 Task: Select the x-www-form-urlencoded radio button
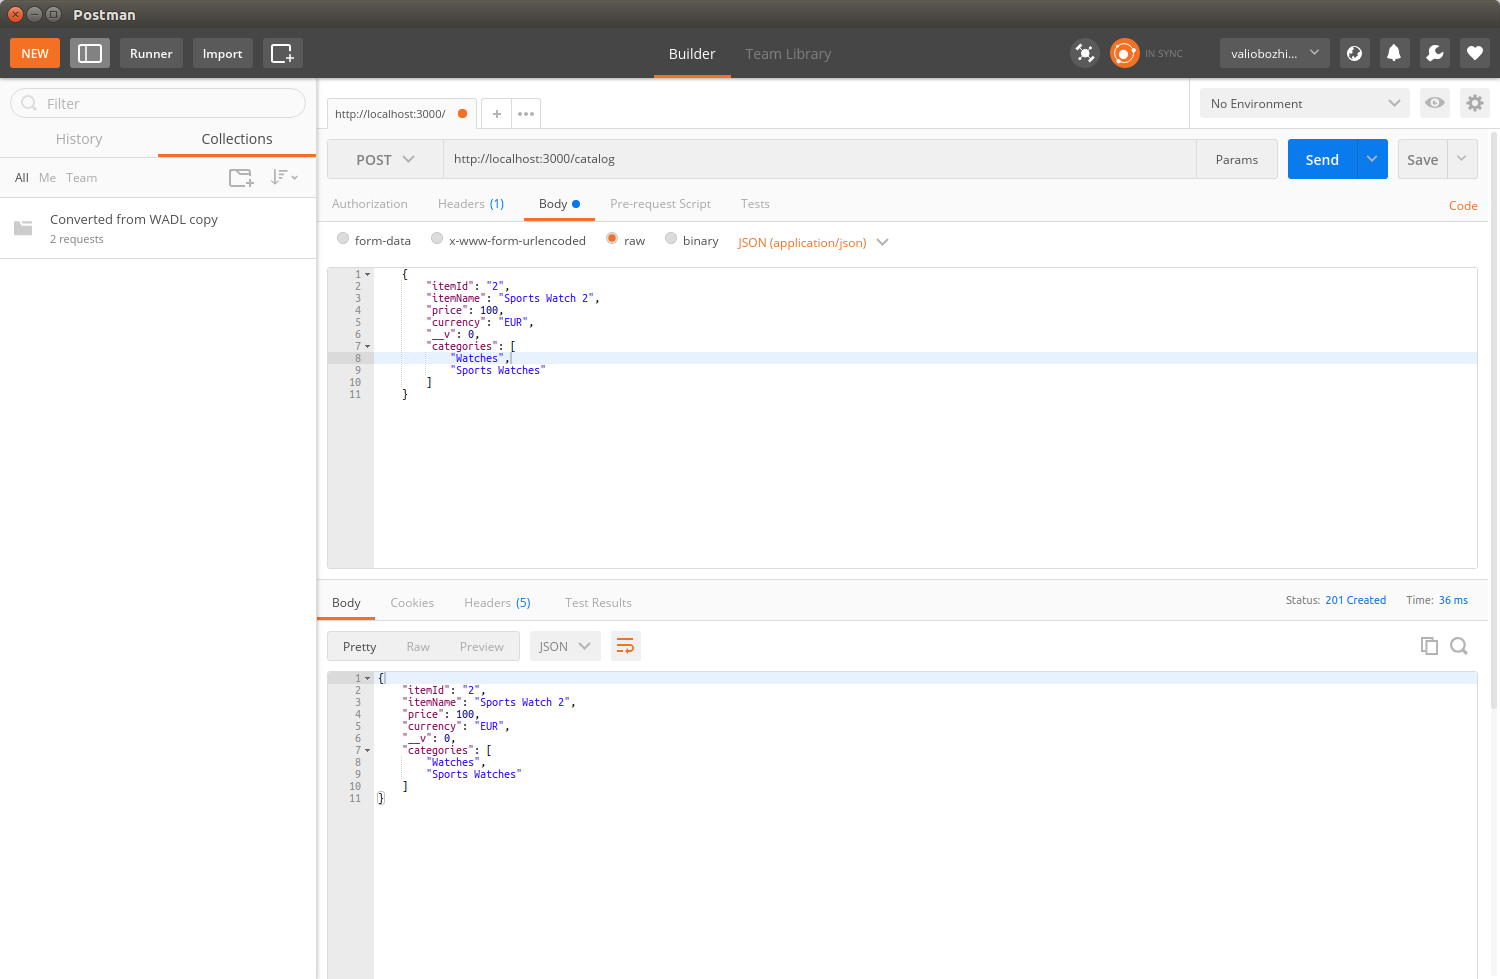437,239
